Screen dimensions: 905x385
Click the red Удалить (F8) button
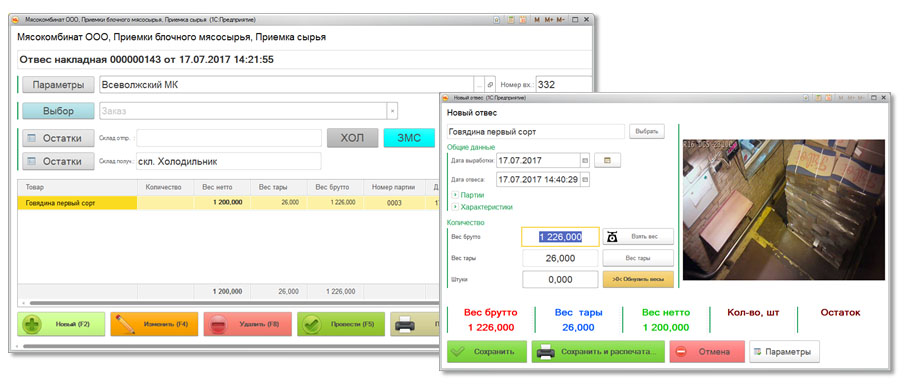[x=248, y=324]
